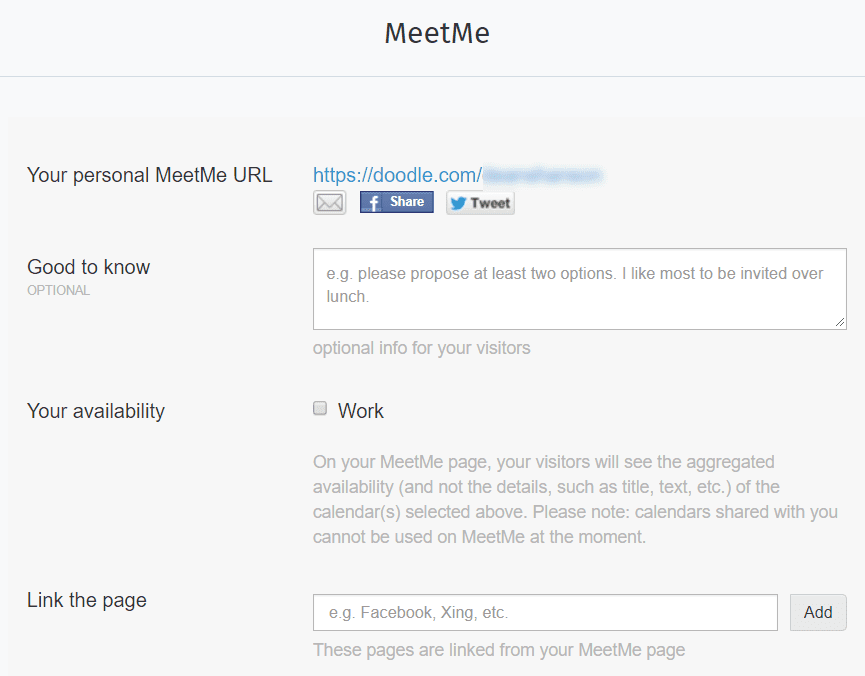Share the MeetMe URL via Tweet button
Screen dimensions: 865x676
coord(480,203)
